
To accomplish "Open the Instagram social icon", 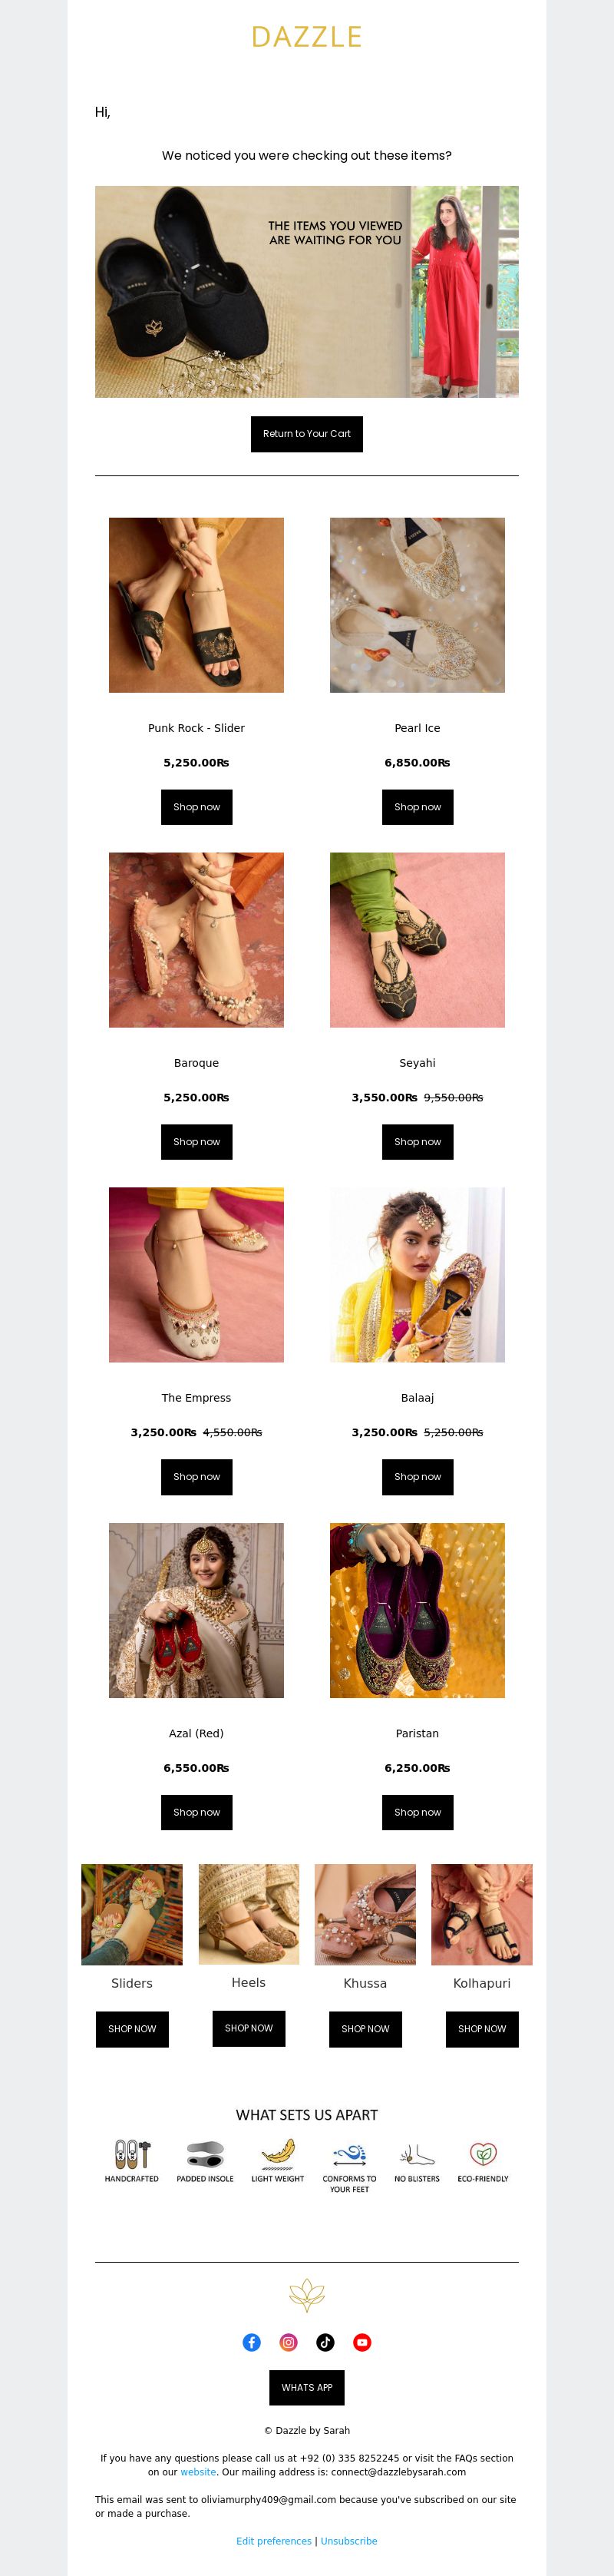I will pos(289,2341).
